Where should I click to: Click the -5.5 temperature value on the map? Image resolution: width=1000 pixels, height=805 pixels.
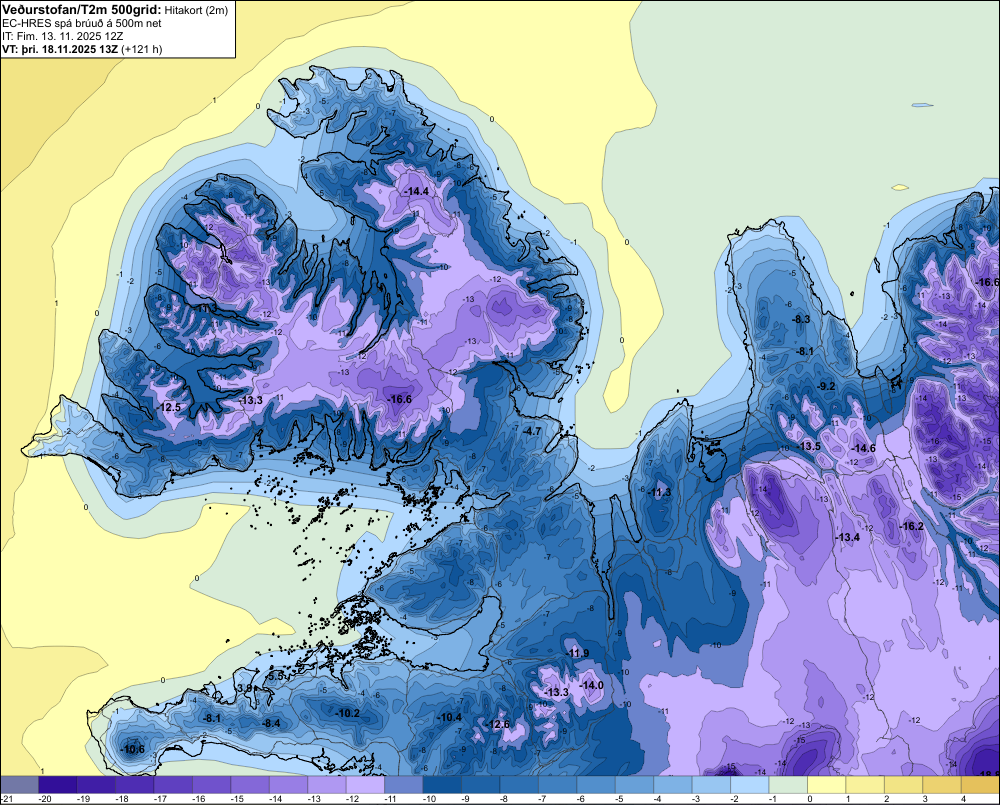coord(276,676)
